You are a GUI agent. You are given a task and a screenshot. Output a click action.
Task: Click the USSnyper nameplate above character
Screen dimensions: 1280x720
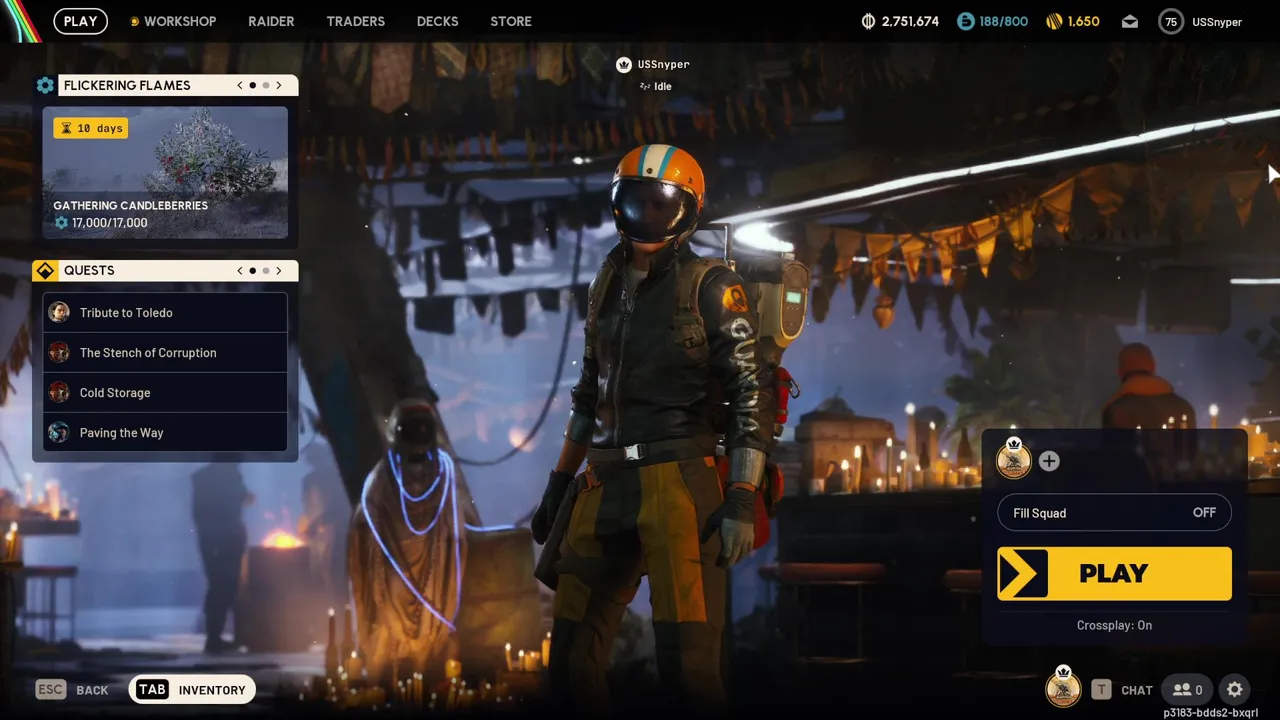[664, 64]
